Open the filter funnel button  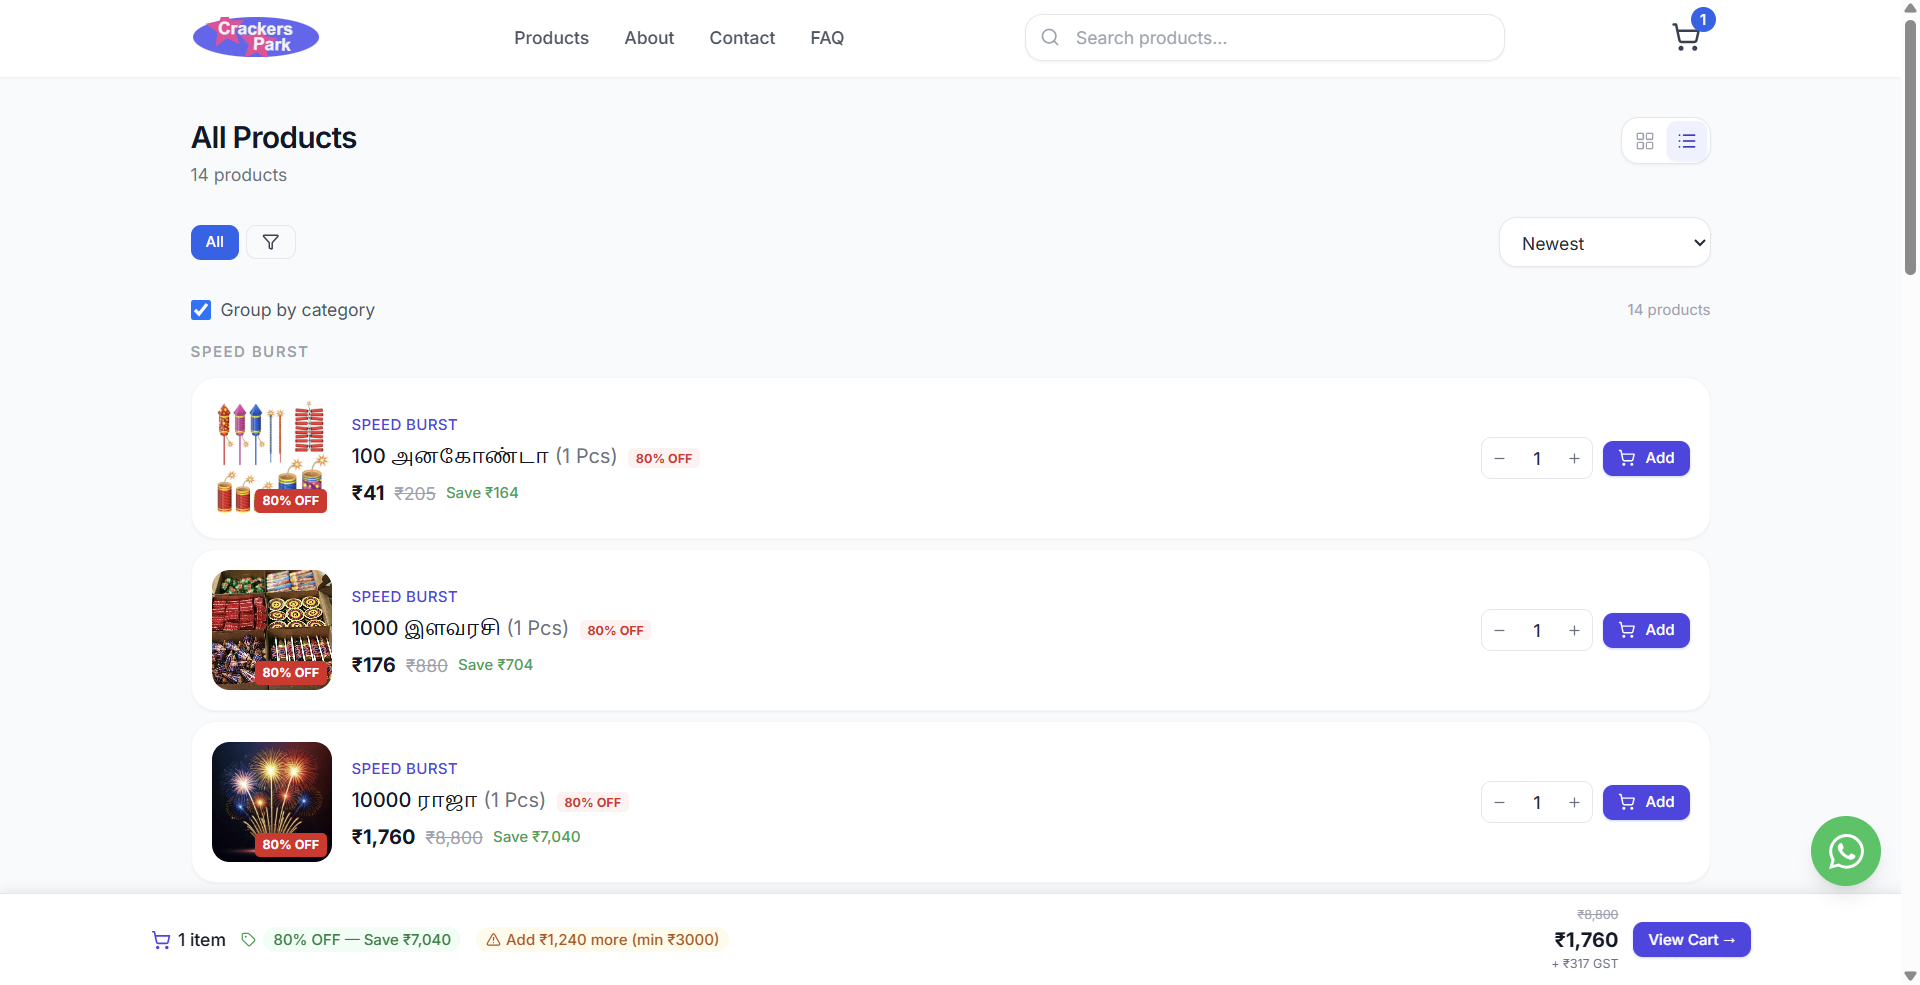click(x=270, y=242)
